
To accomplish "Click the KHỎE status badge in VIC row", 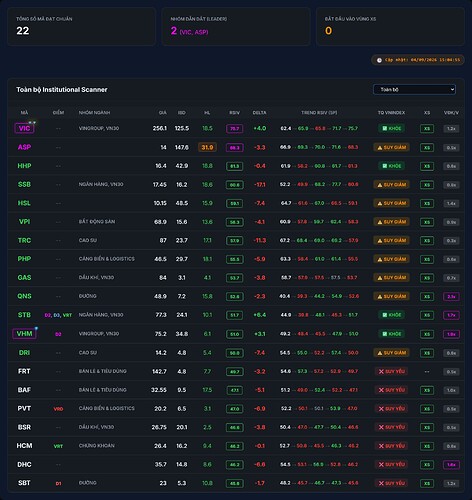I will (391, 128).
